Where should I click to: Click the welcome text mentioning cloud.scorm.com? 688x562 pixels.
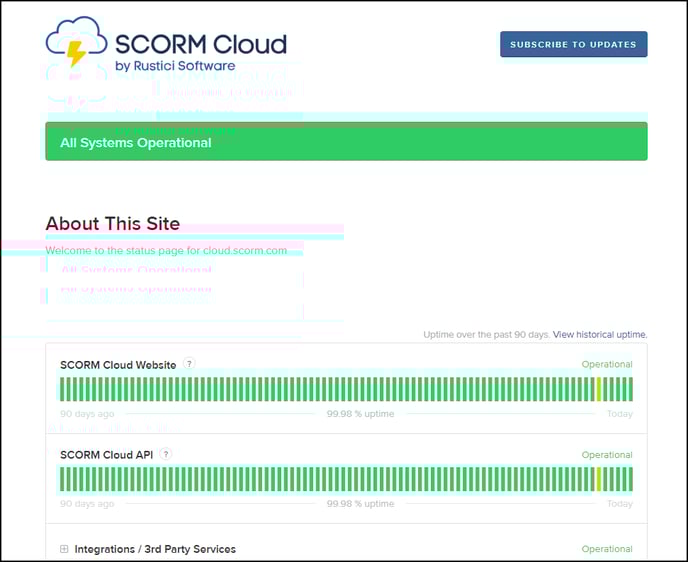[x=166, y=251]
